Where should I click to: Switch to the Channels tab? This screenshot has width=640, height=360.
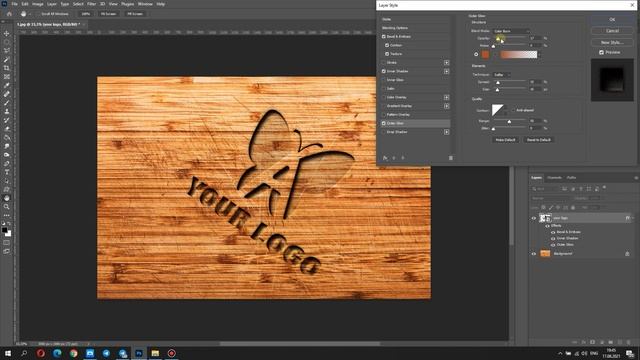click(x=554, y=178)
